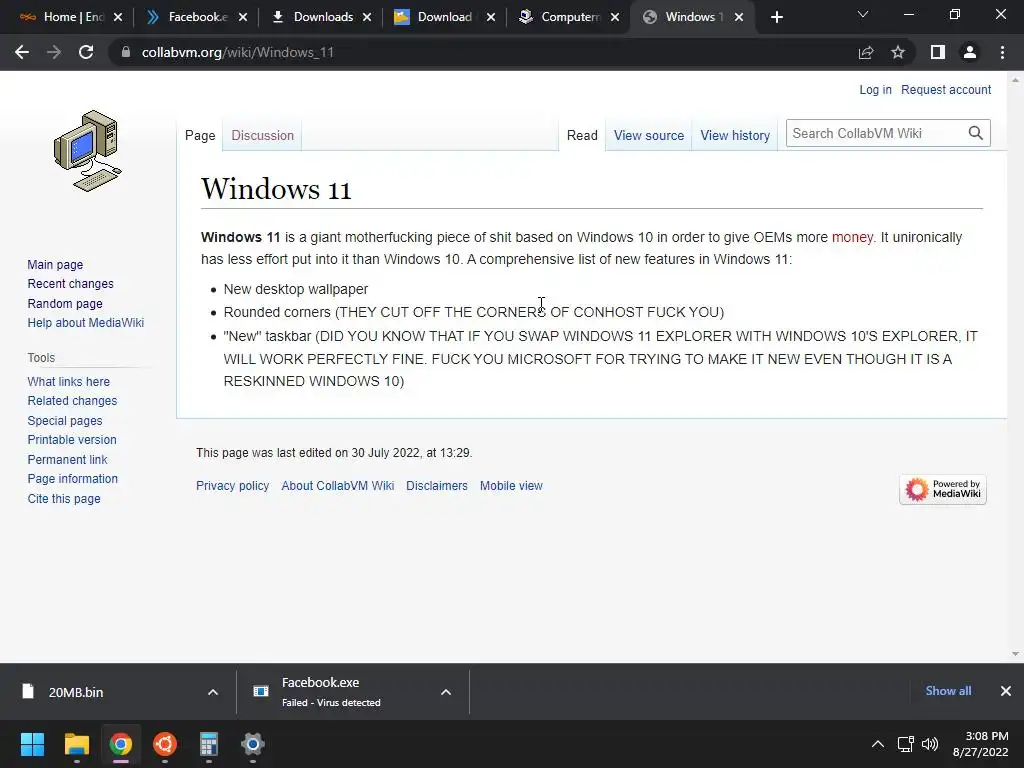Click the Powered by MediaWiki badge
The image size is (1024, 768).
[942, 489]
